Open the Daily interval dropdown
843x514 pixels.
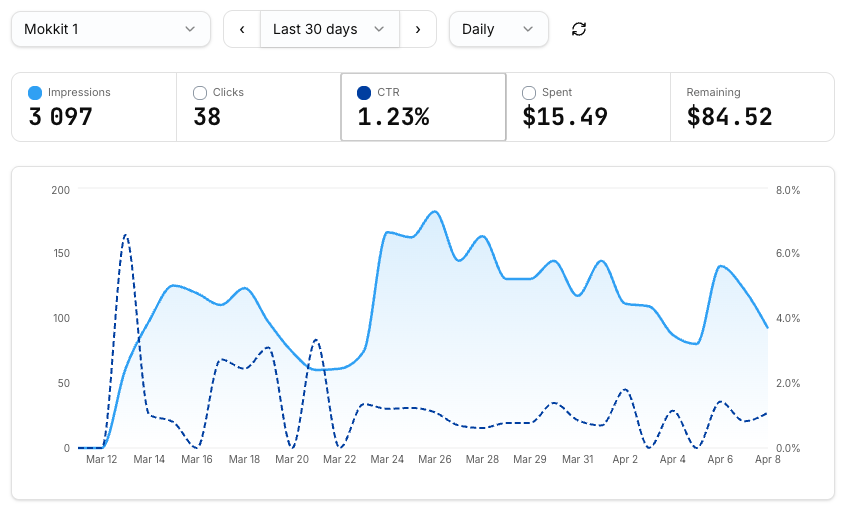coord(498,29)
